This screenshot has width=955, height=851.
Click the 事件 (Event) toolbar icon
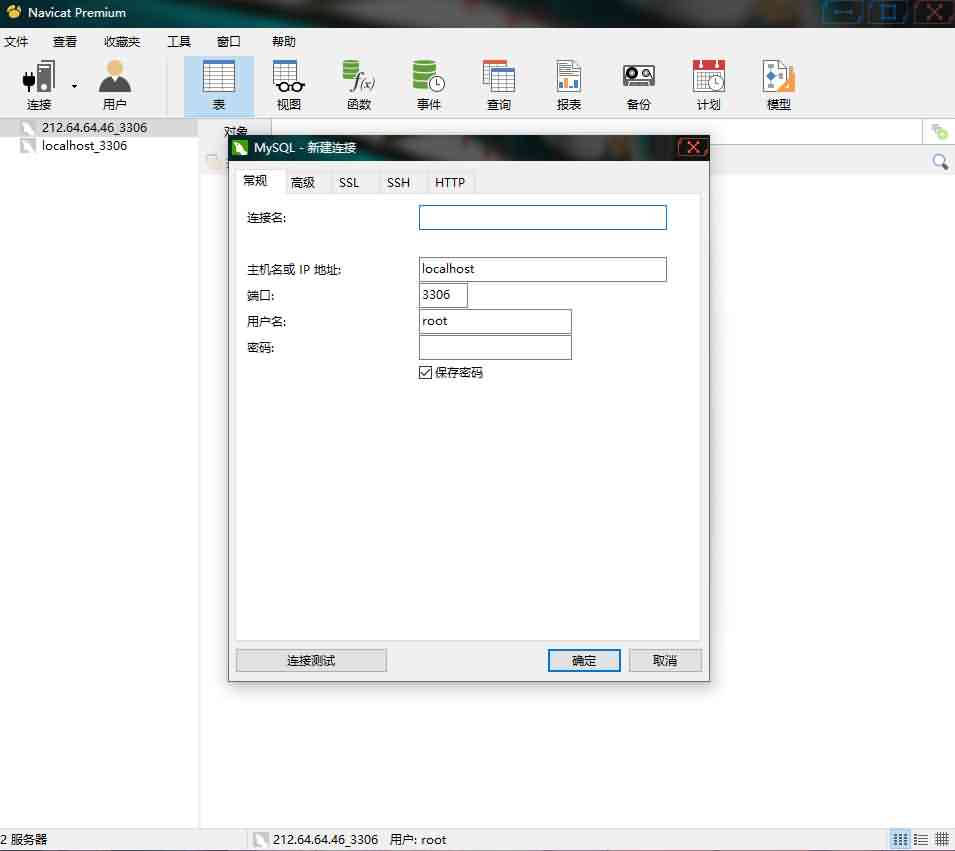[428, 85]
